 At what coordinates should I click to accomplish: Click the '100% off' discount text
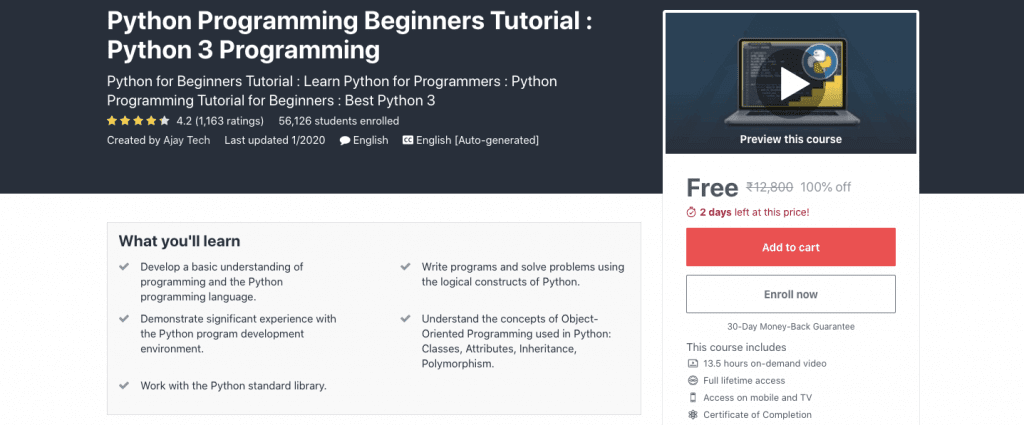(825, 187)
